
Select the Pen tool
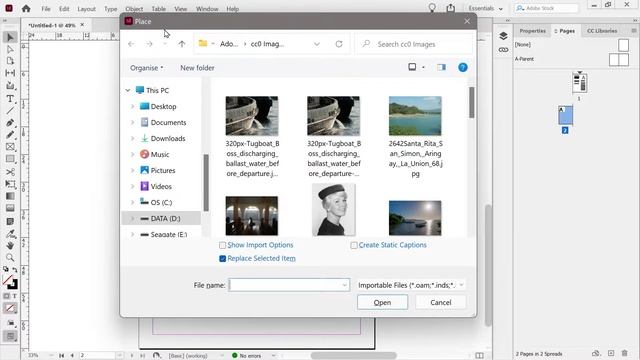10,123
